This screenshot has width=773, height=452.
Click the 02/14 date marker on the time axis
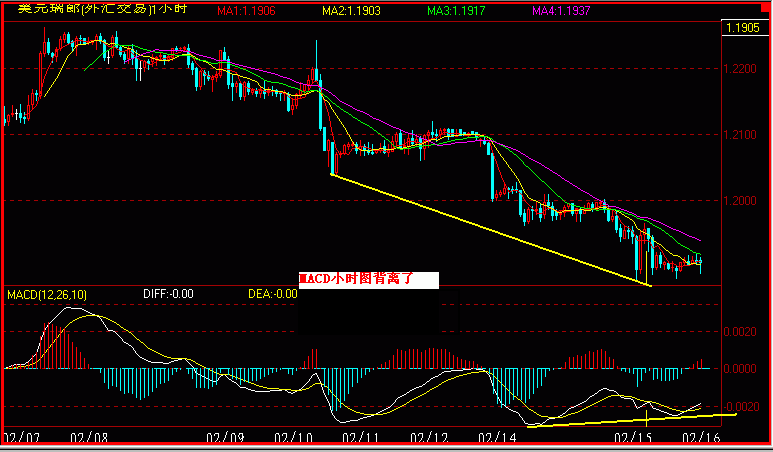click(495, 438)
